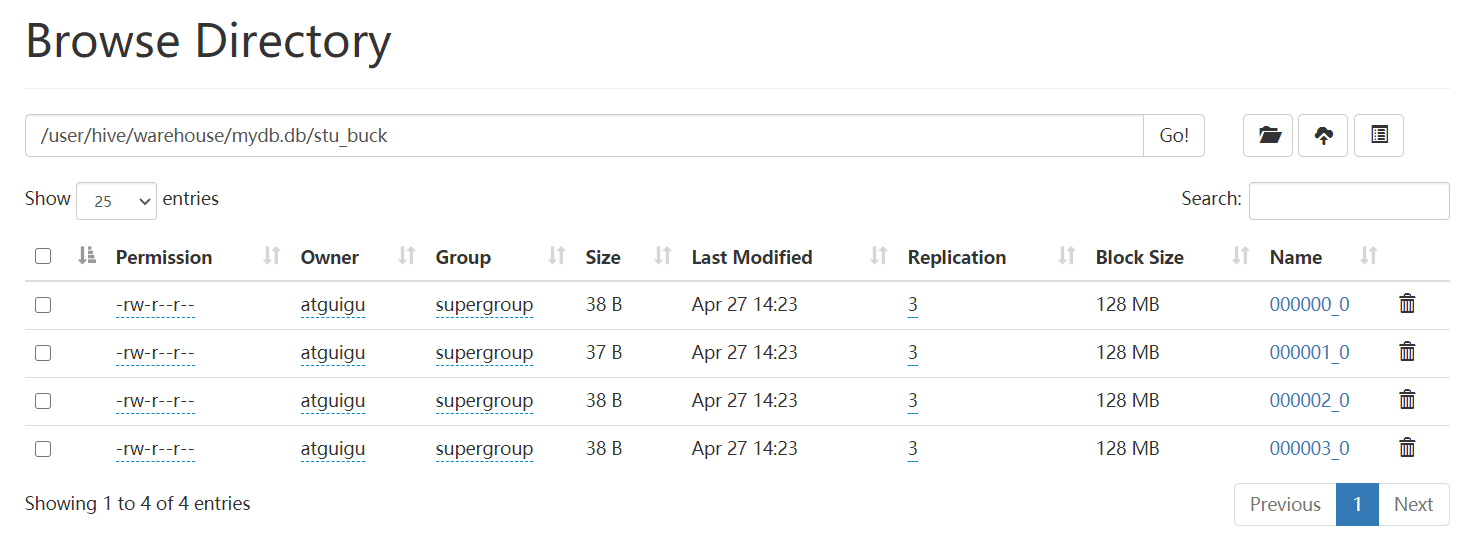1472x543 pixels.
Task: Click the upload files icon
Action: click(1323, 136)
